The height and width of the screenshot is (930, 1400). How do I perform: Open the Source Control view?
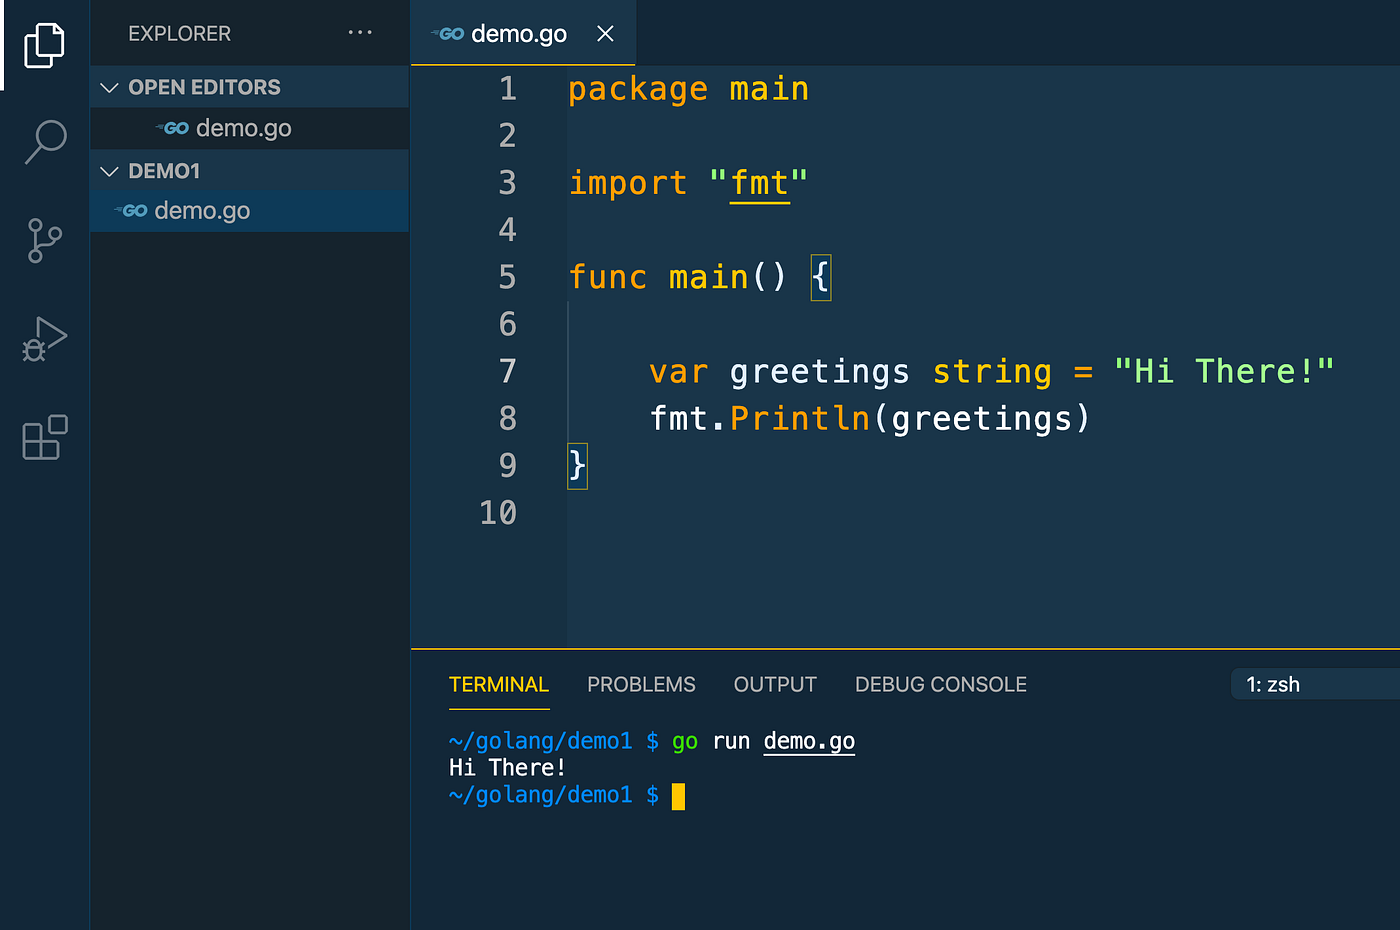[x=44, y=240]
